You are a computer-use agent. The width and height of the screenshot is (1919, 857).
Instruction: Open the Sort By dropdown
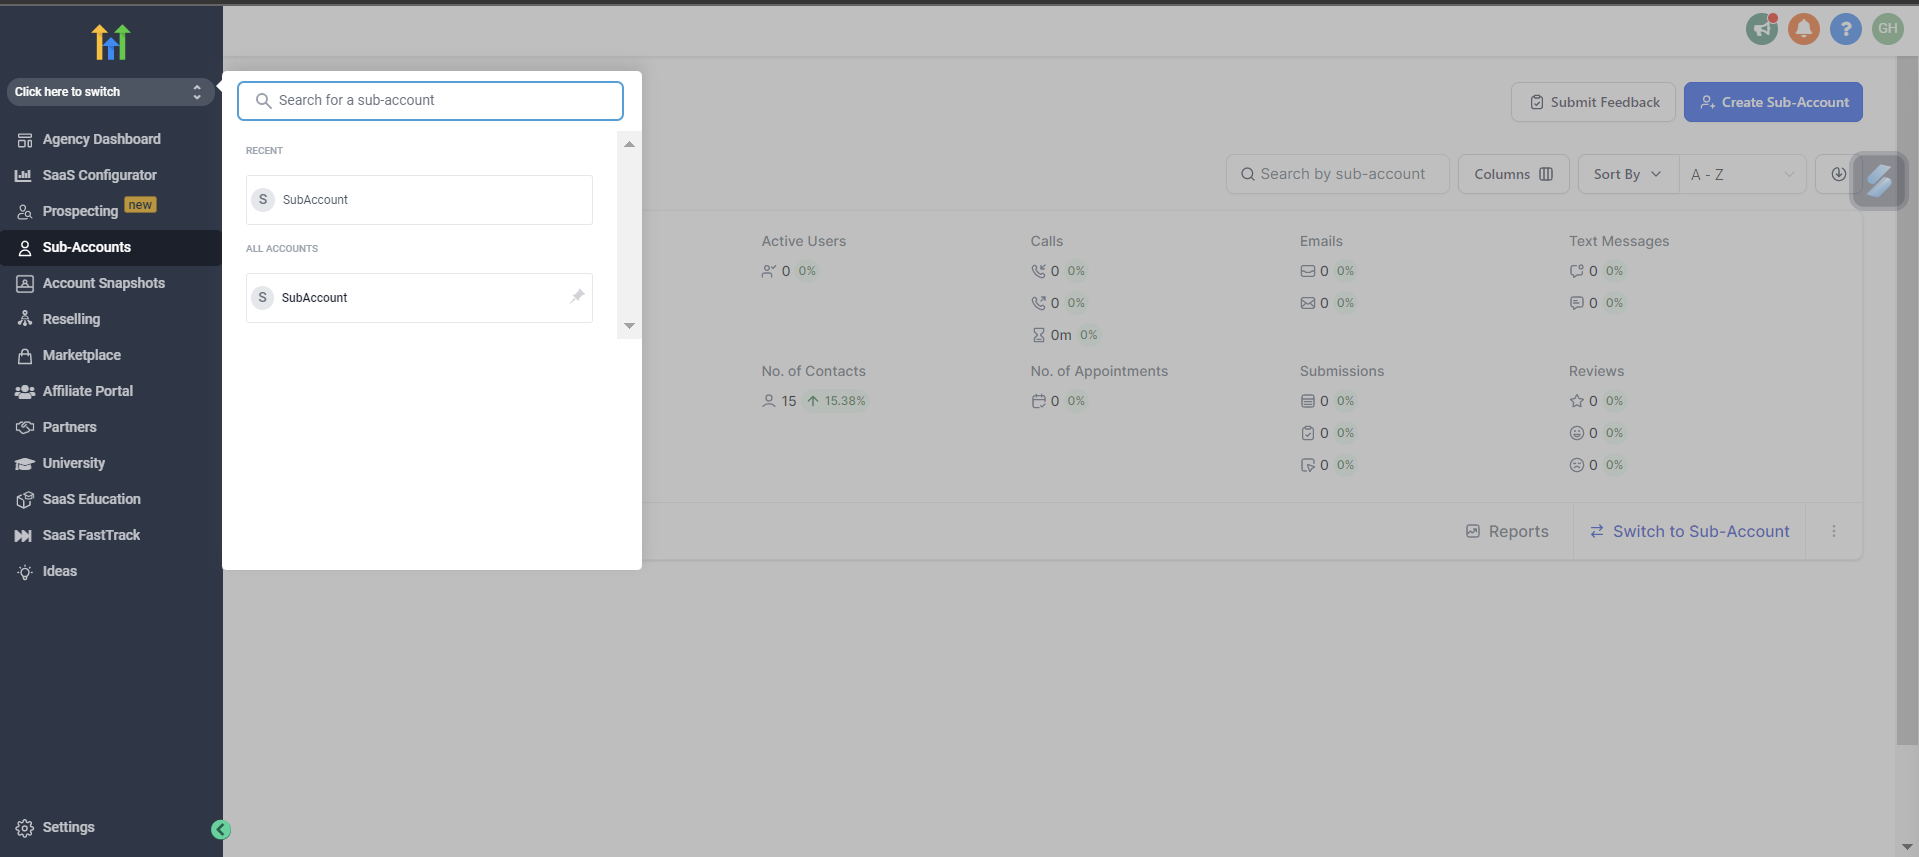coord(1627,174)
